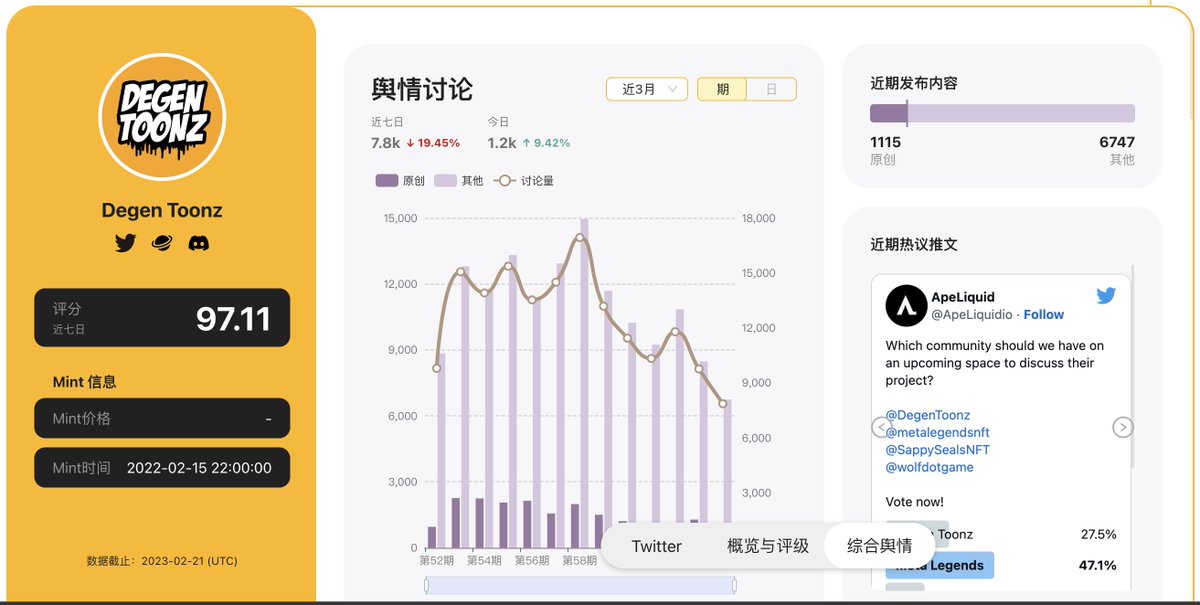
Task: Click the 第54期 axis label
Action: point(484,561)
